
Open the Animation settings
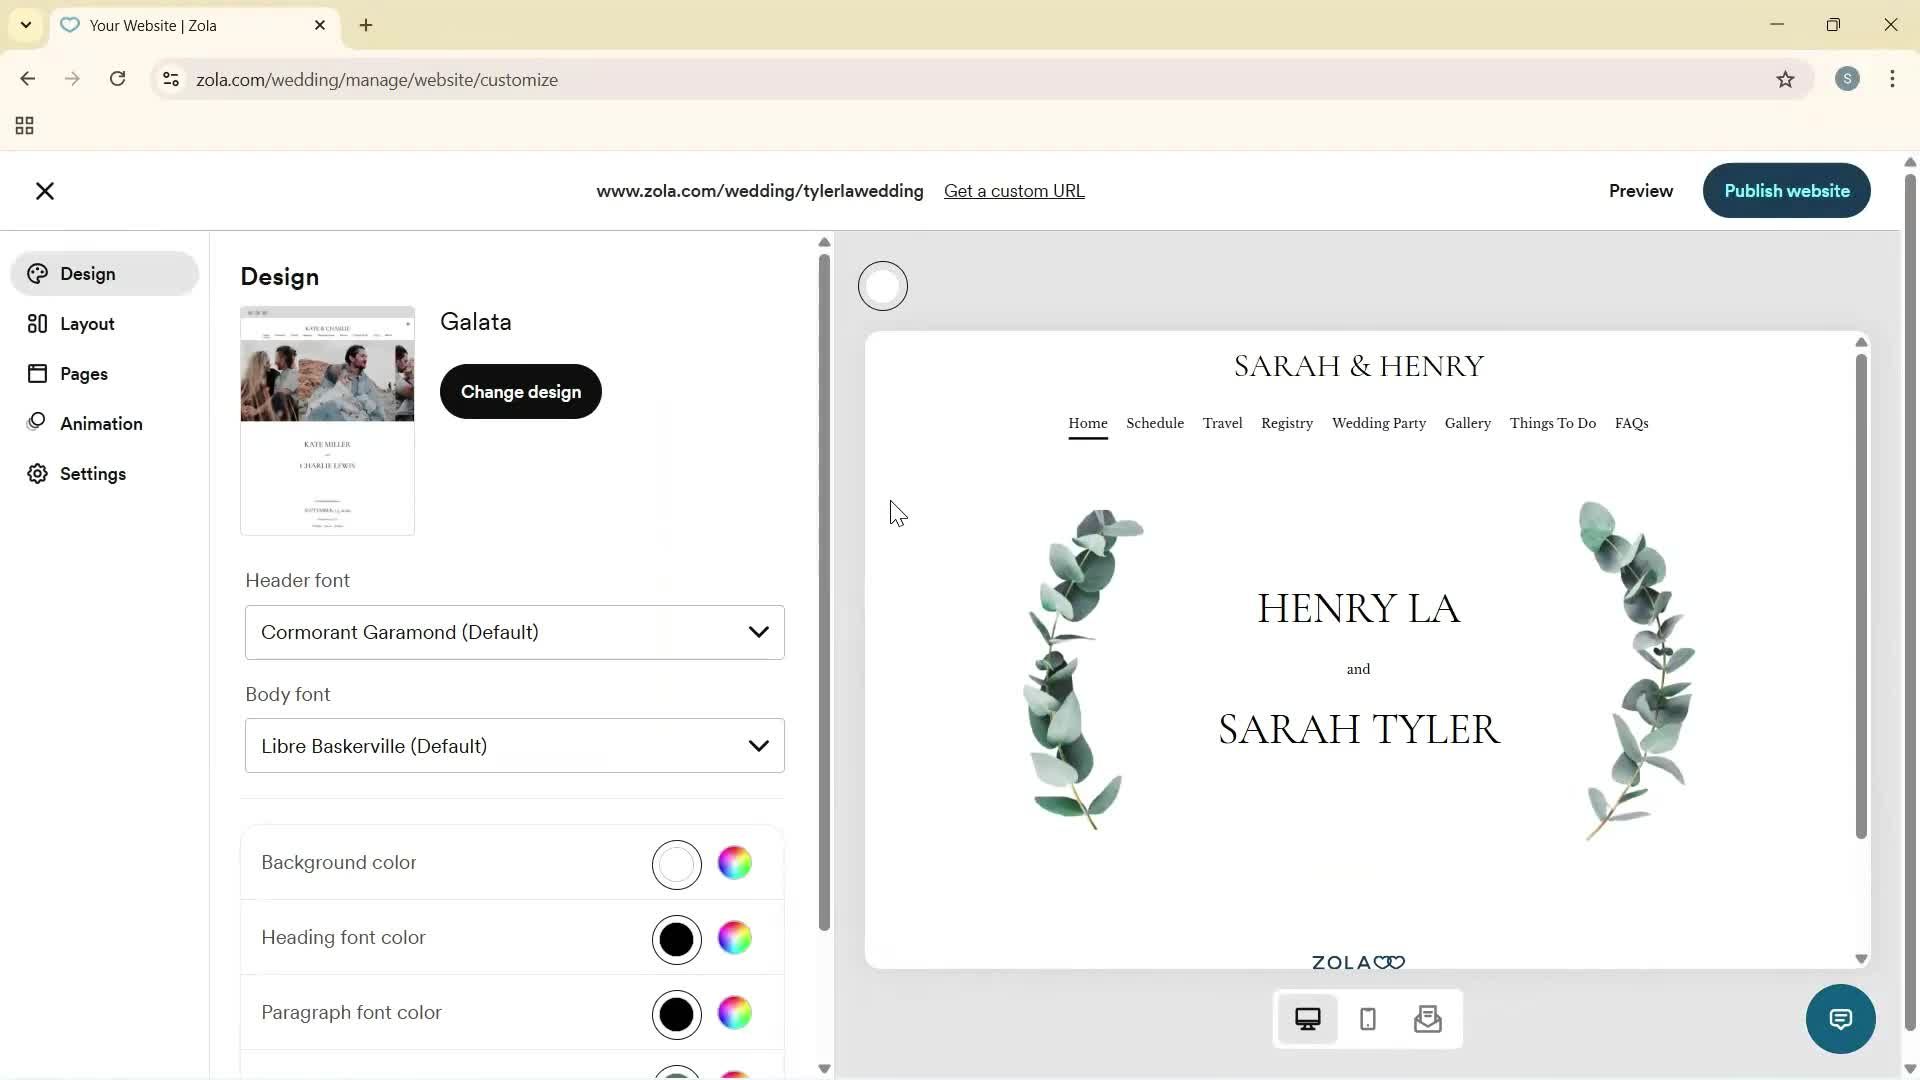pos(101,423)
